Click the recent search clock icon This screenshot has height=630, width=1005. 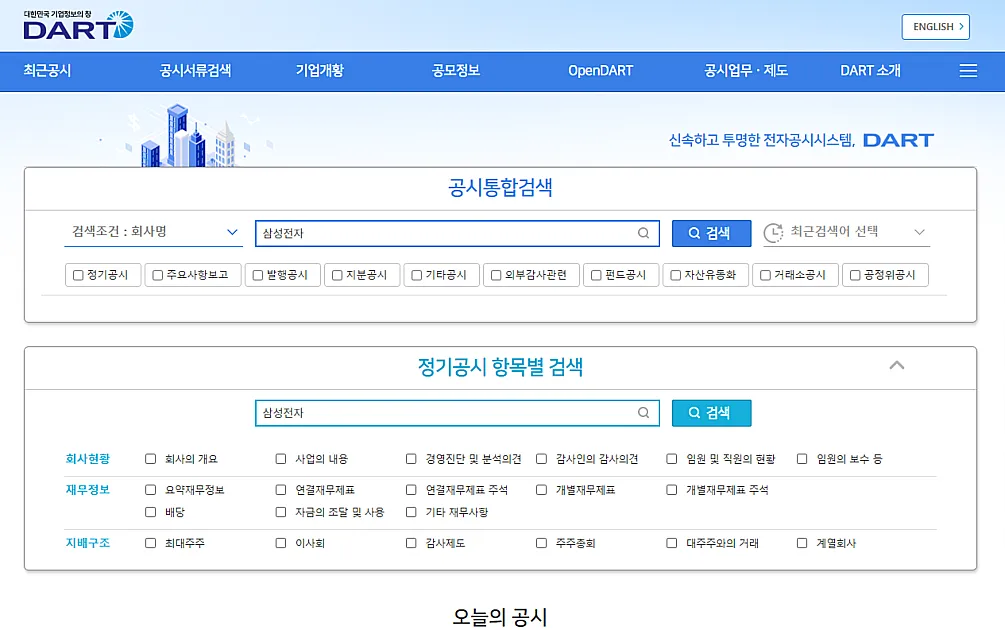774,233
